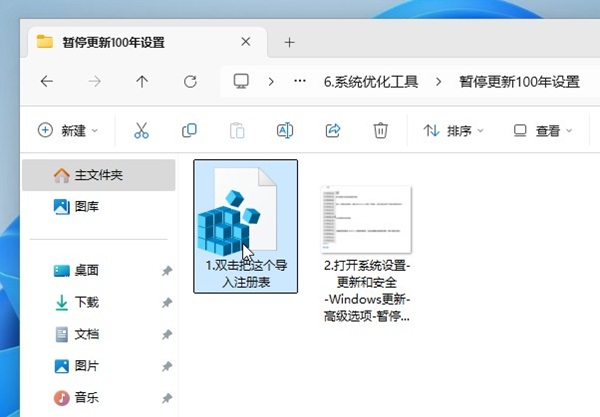Screen dimensions: 600x417
Task: Click the Paste clipboard icon
Action: pyautogui.click(x=237, y=130)
